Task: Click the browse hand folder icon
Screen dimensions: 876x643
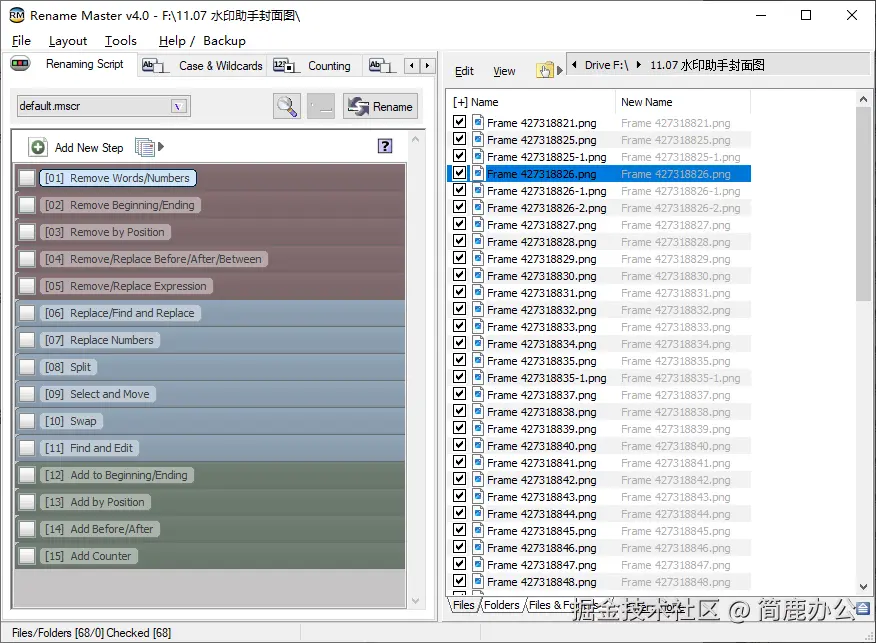Action: pyautogui.click(x=545, y=70)
